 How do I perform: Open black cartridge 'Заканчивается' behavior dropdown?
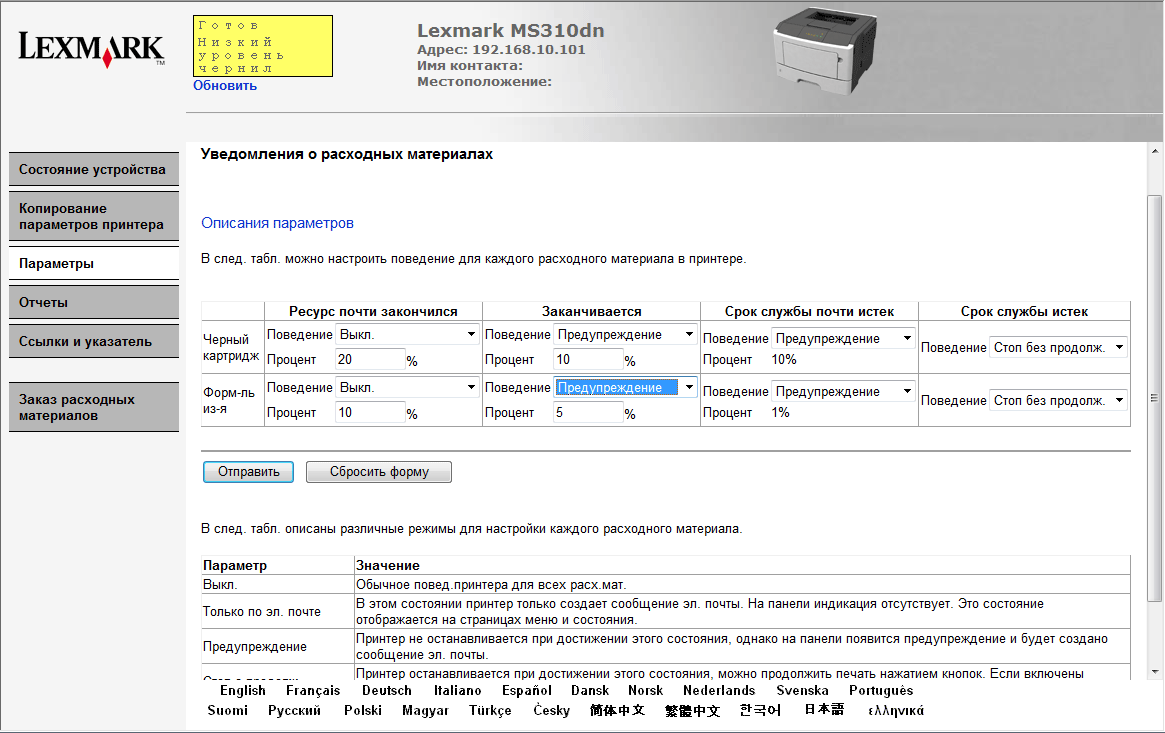click(x=626, y=334)
